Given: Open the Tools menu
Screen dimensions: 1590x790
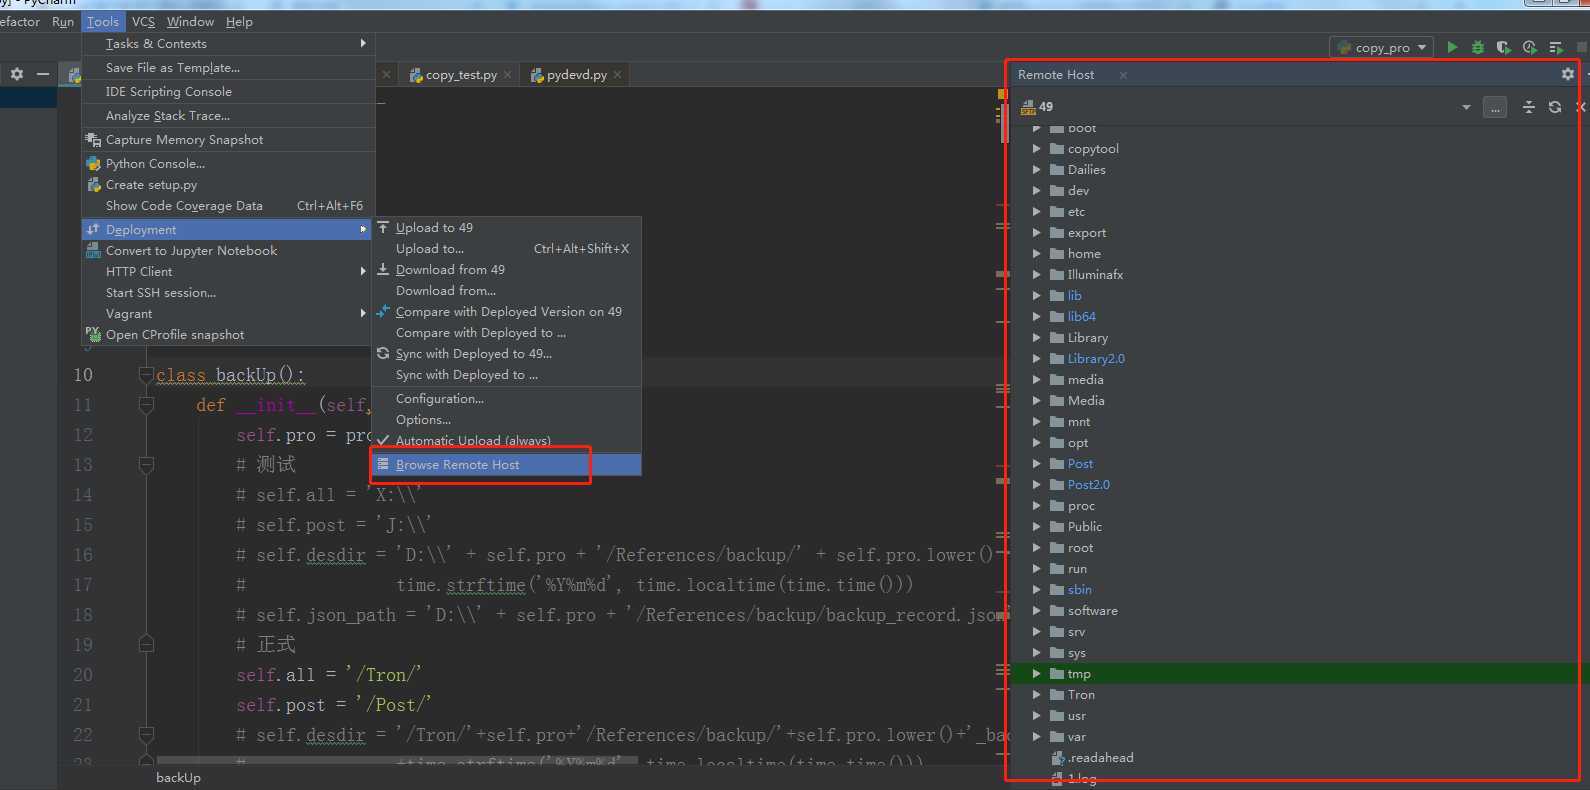Looking at the screenshot, I should (x=103, y=21).
